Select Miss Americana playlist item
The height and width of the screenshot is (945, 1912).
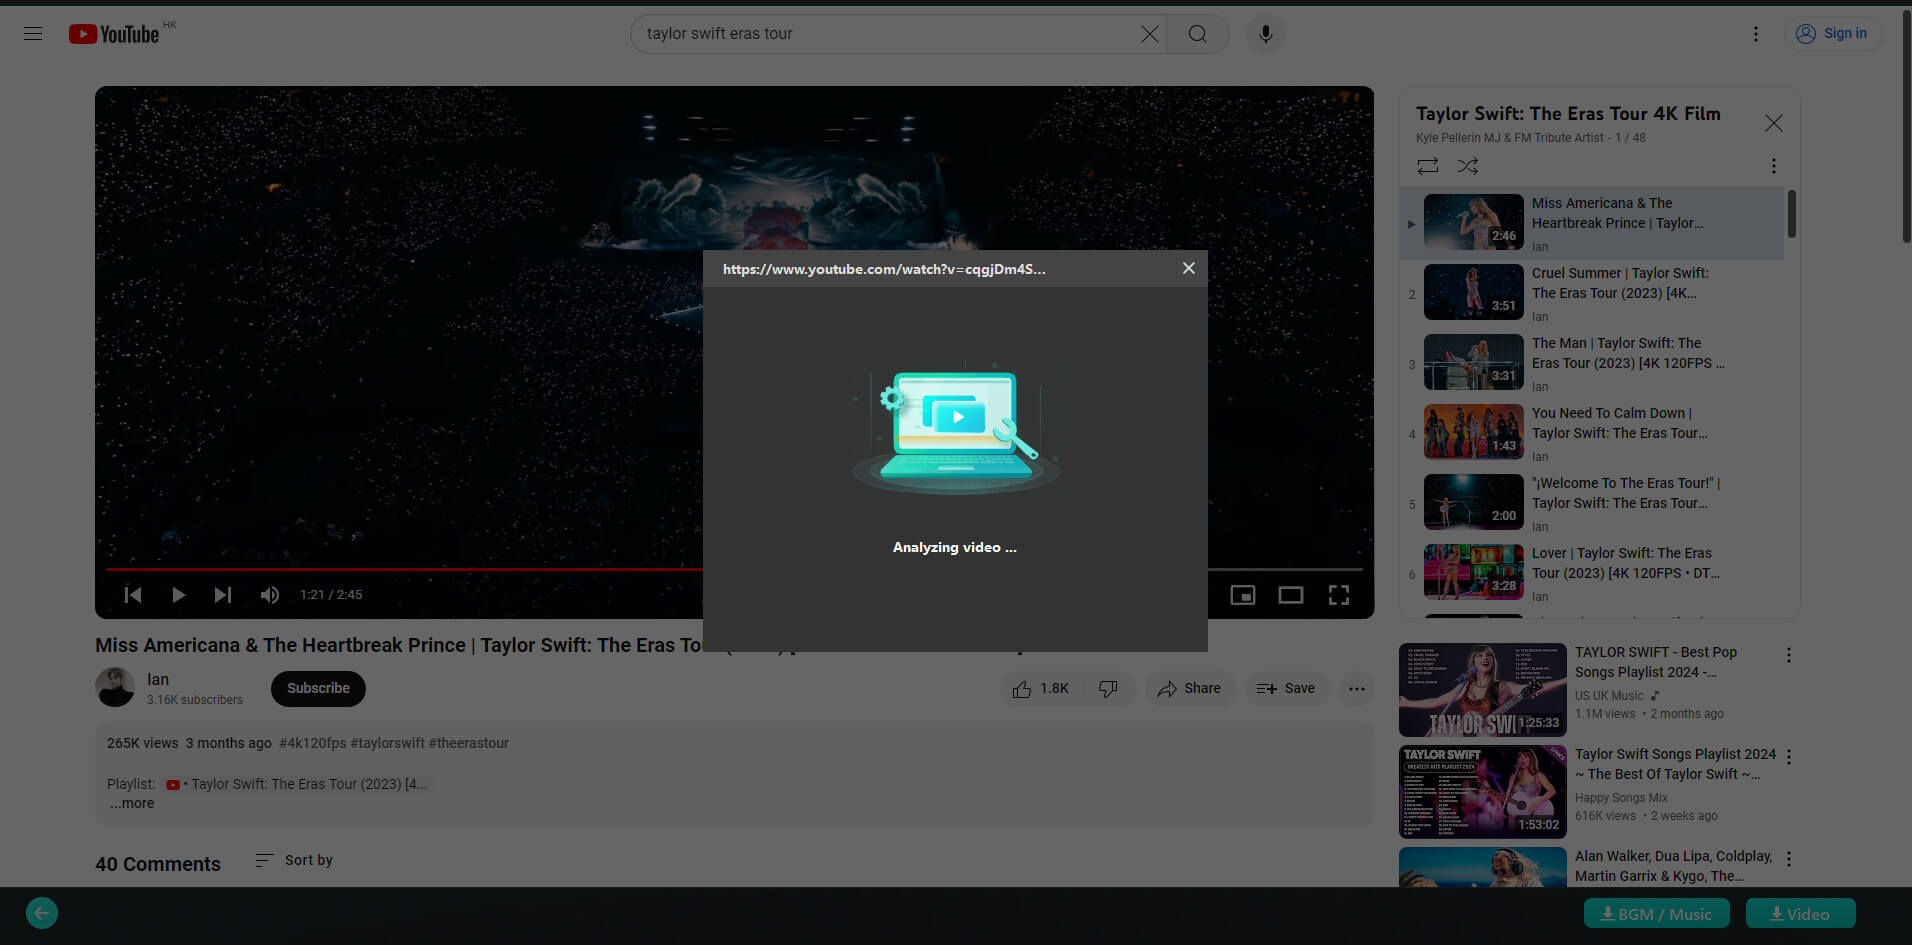[1592, 223]
